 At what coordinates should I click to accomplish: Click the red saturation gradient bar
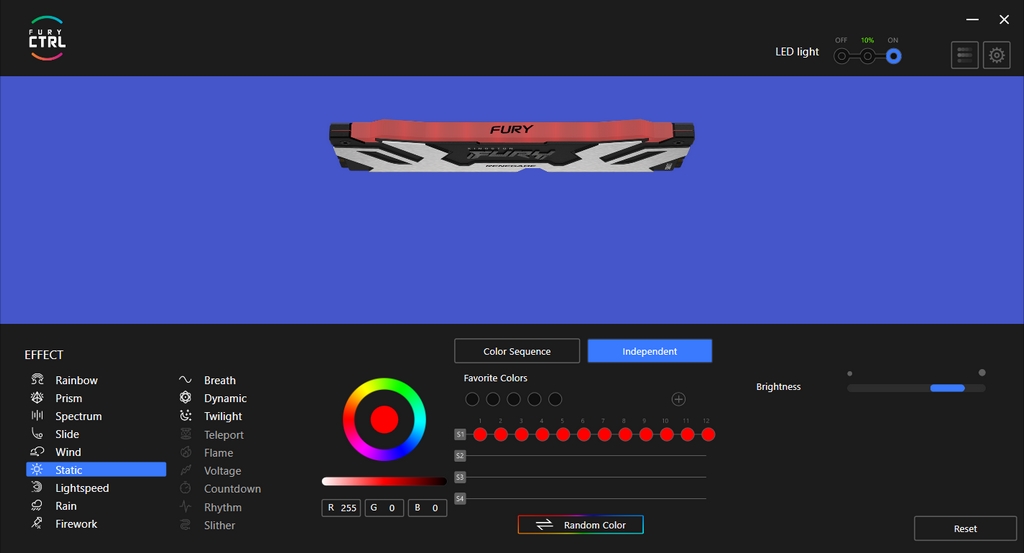pos(384,481)
